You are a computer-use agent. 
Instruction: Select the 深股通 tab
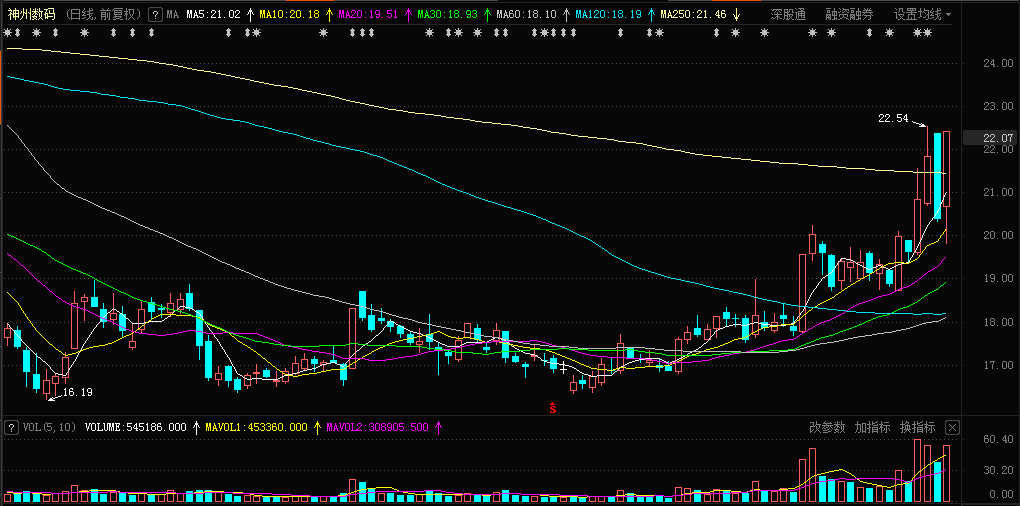click(x=788, y=14)
